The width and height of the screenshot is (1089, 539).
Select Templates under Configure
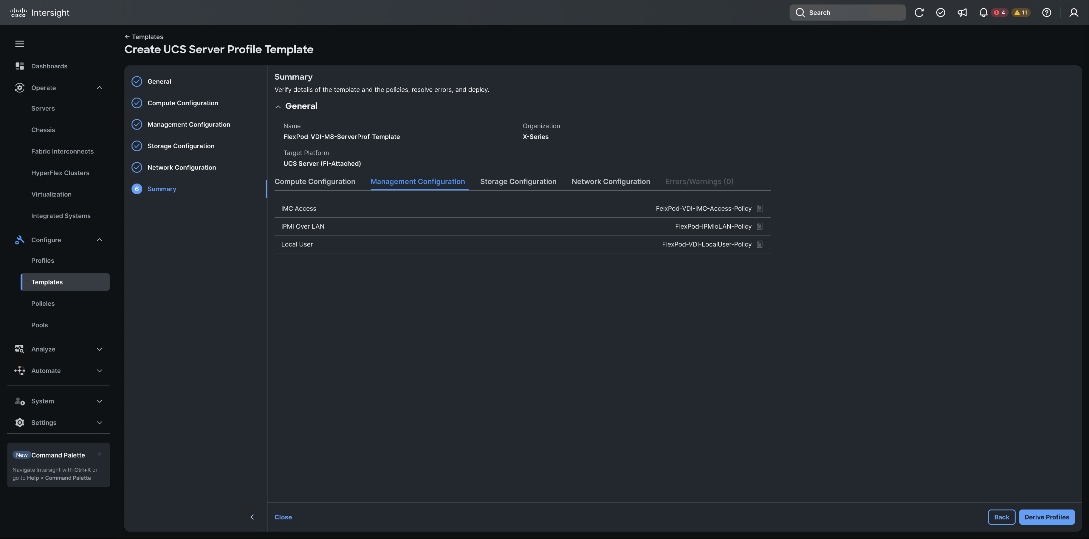click(x=65, y=282)
